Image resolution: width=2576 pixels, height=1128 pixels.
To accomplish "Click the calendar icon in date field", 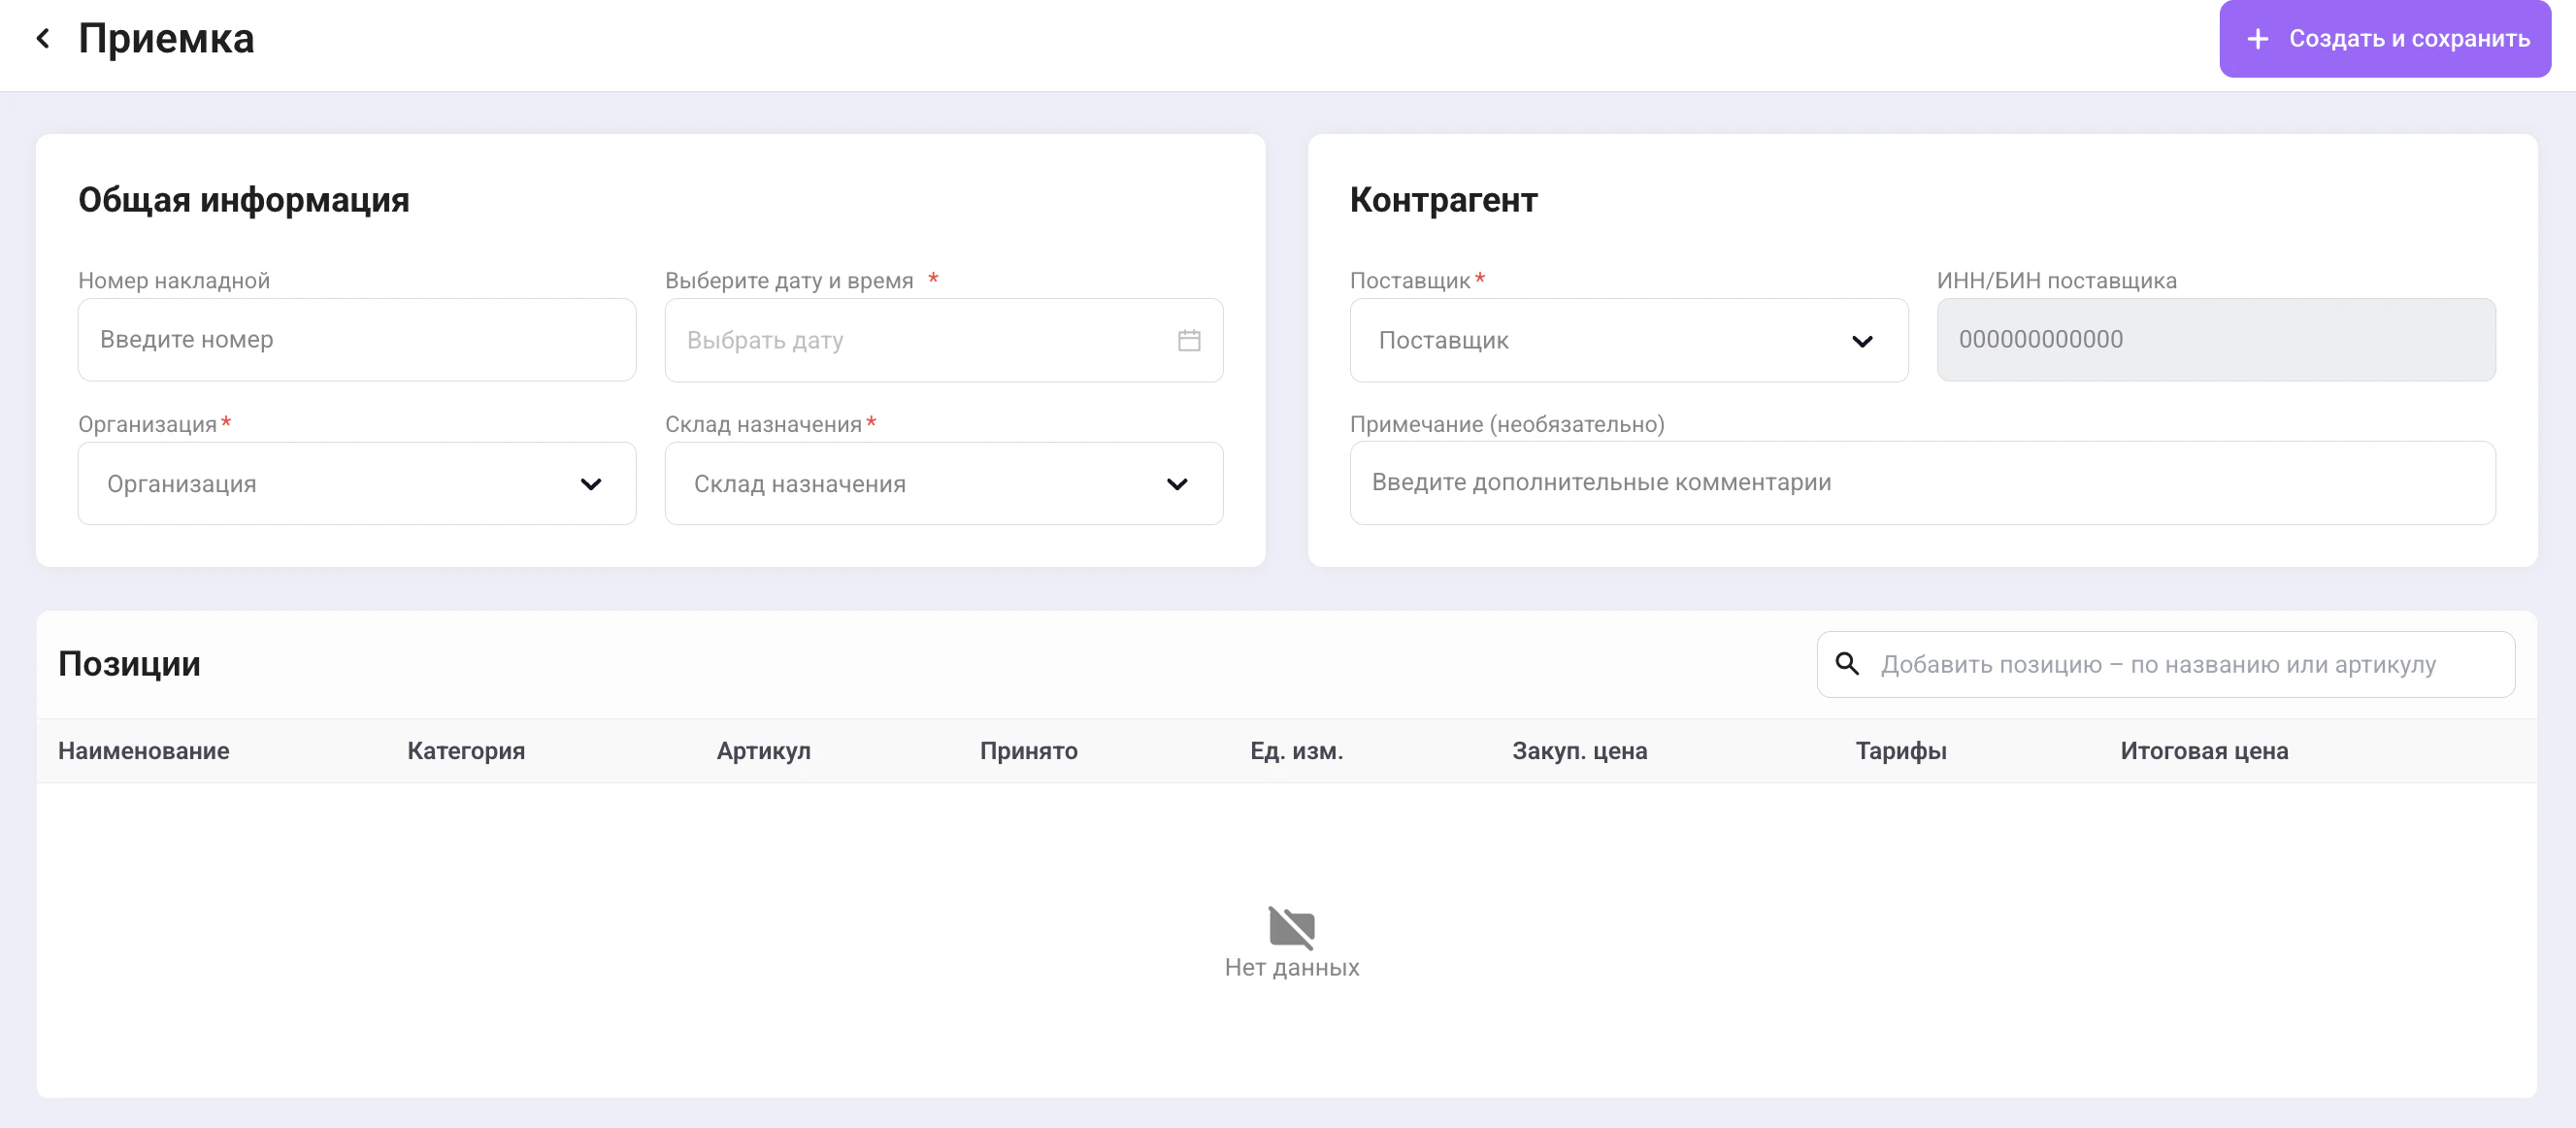I will pyautogui.click(x=1188, y=340).
